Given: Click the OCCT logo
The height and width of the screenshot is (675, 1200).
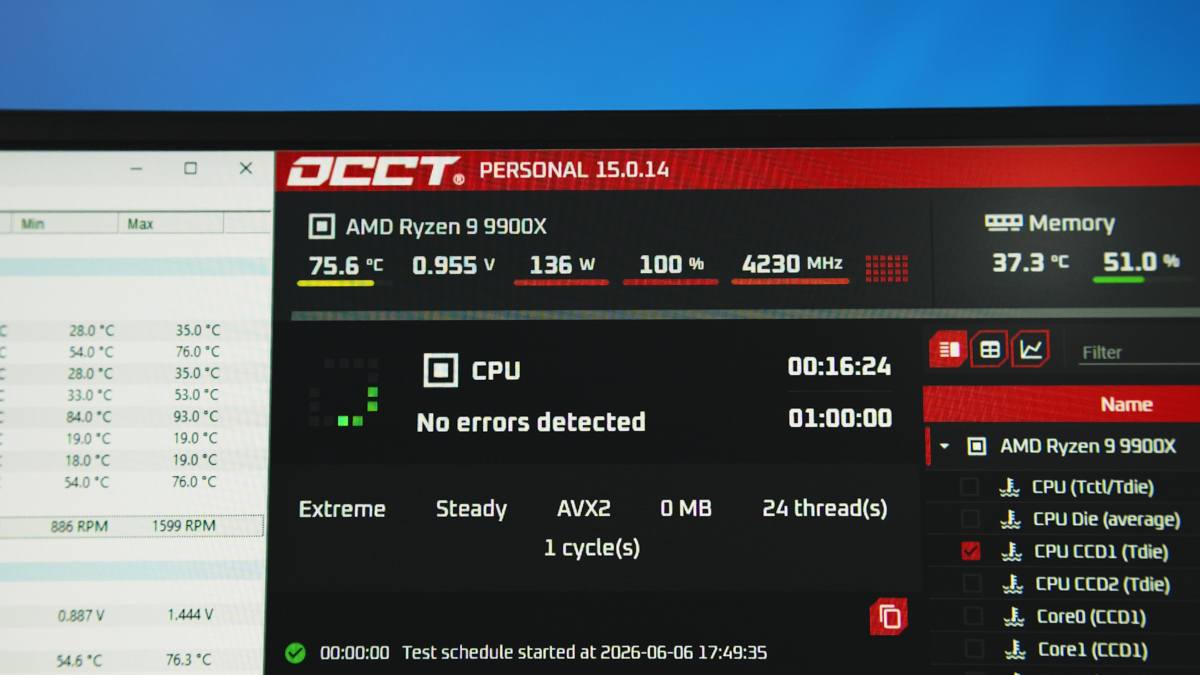Looking at the screenshot, I should click(x=375, y=171).
